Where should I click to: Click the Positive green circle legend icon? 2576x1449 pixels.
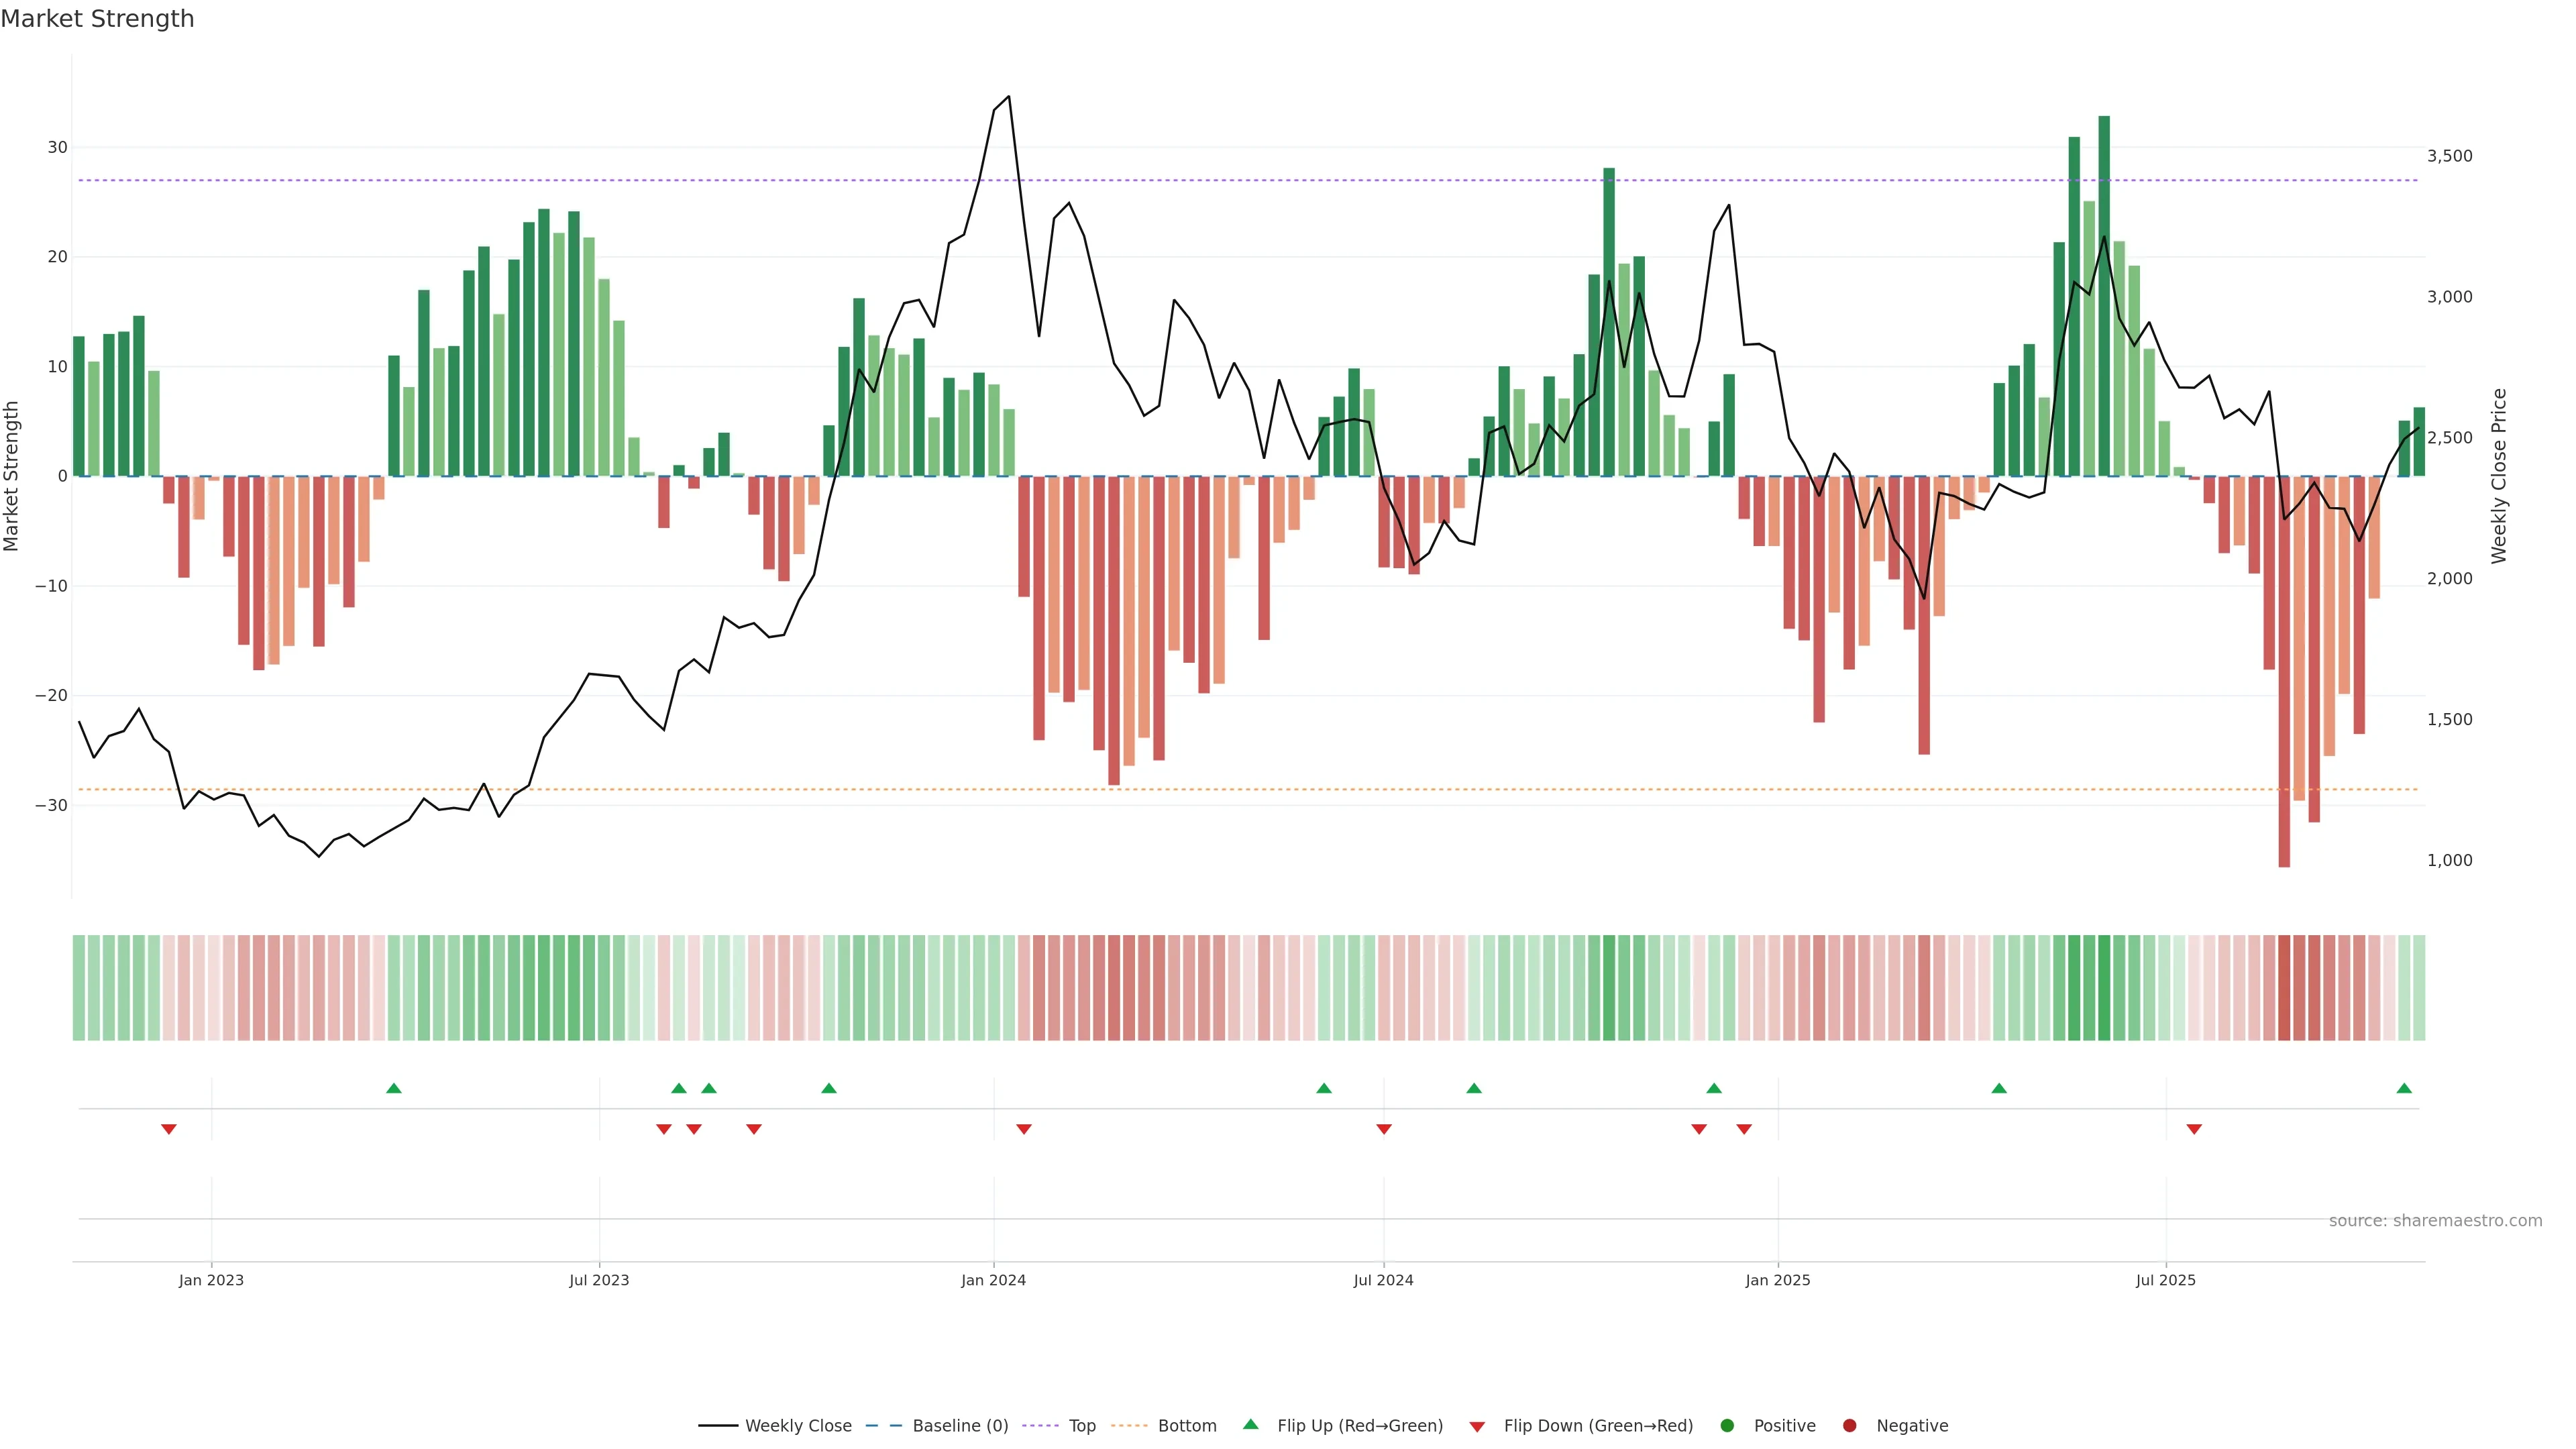click(x=1727, y=1425)
